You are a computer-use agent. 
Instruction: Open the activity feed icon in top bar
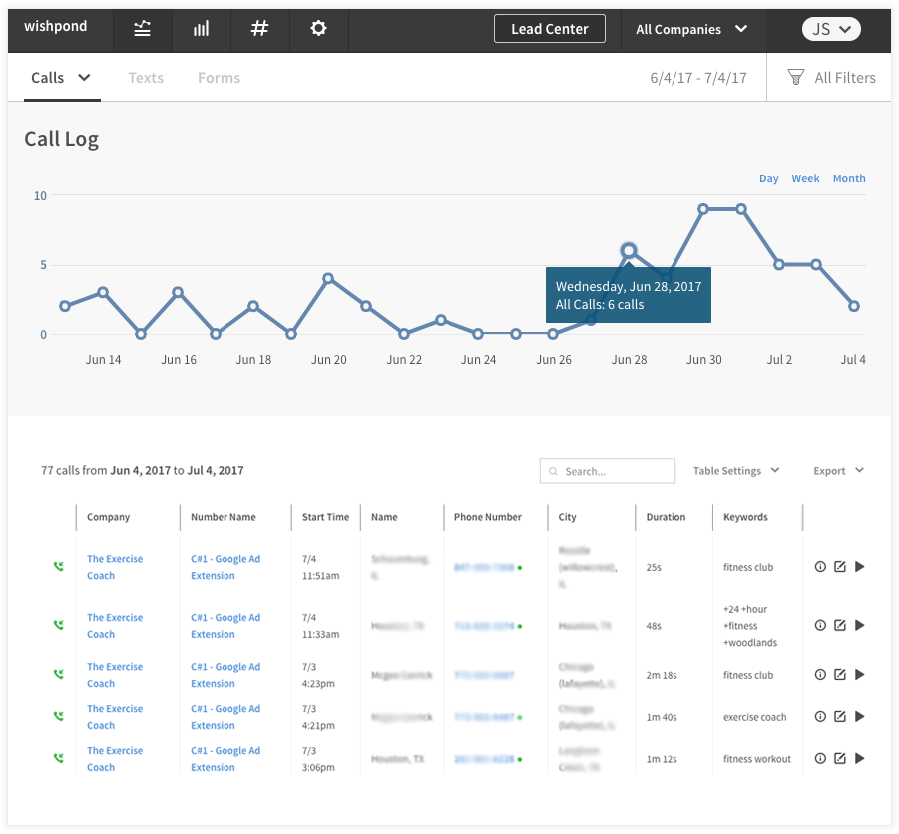point(142,28)
